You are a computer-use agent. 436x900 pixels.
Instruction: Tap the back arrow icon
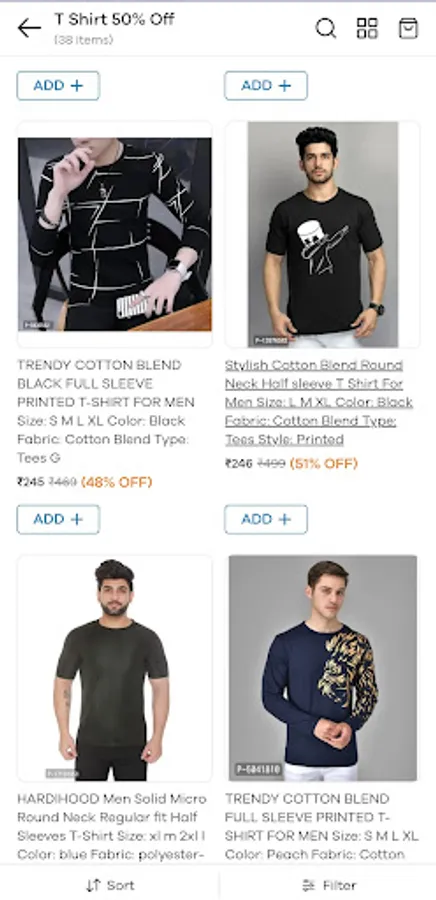pos(29,28)
